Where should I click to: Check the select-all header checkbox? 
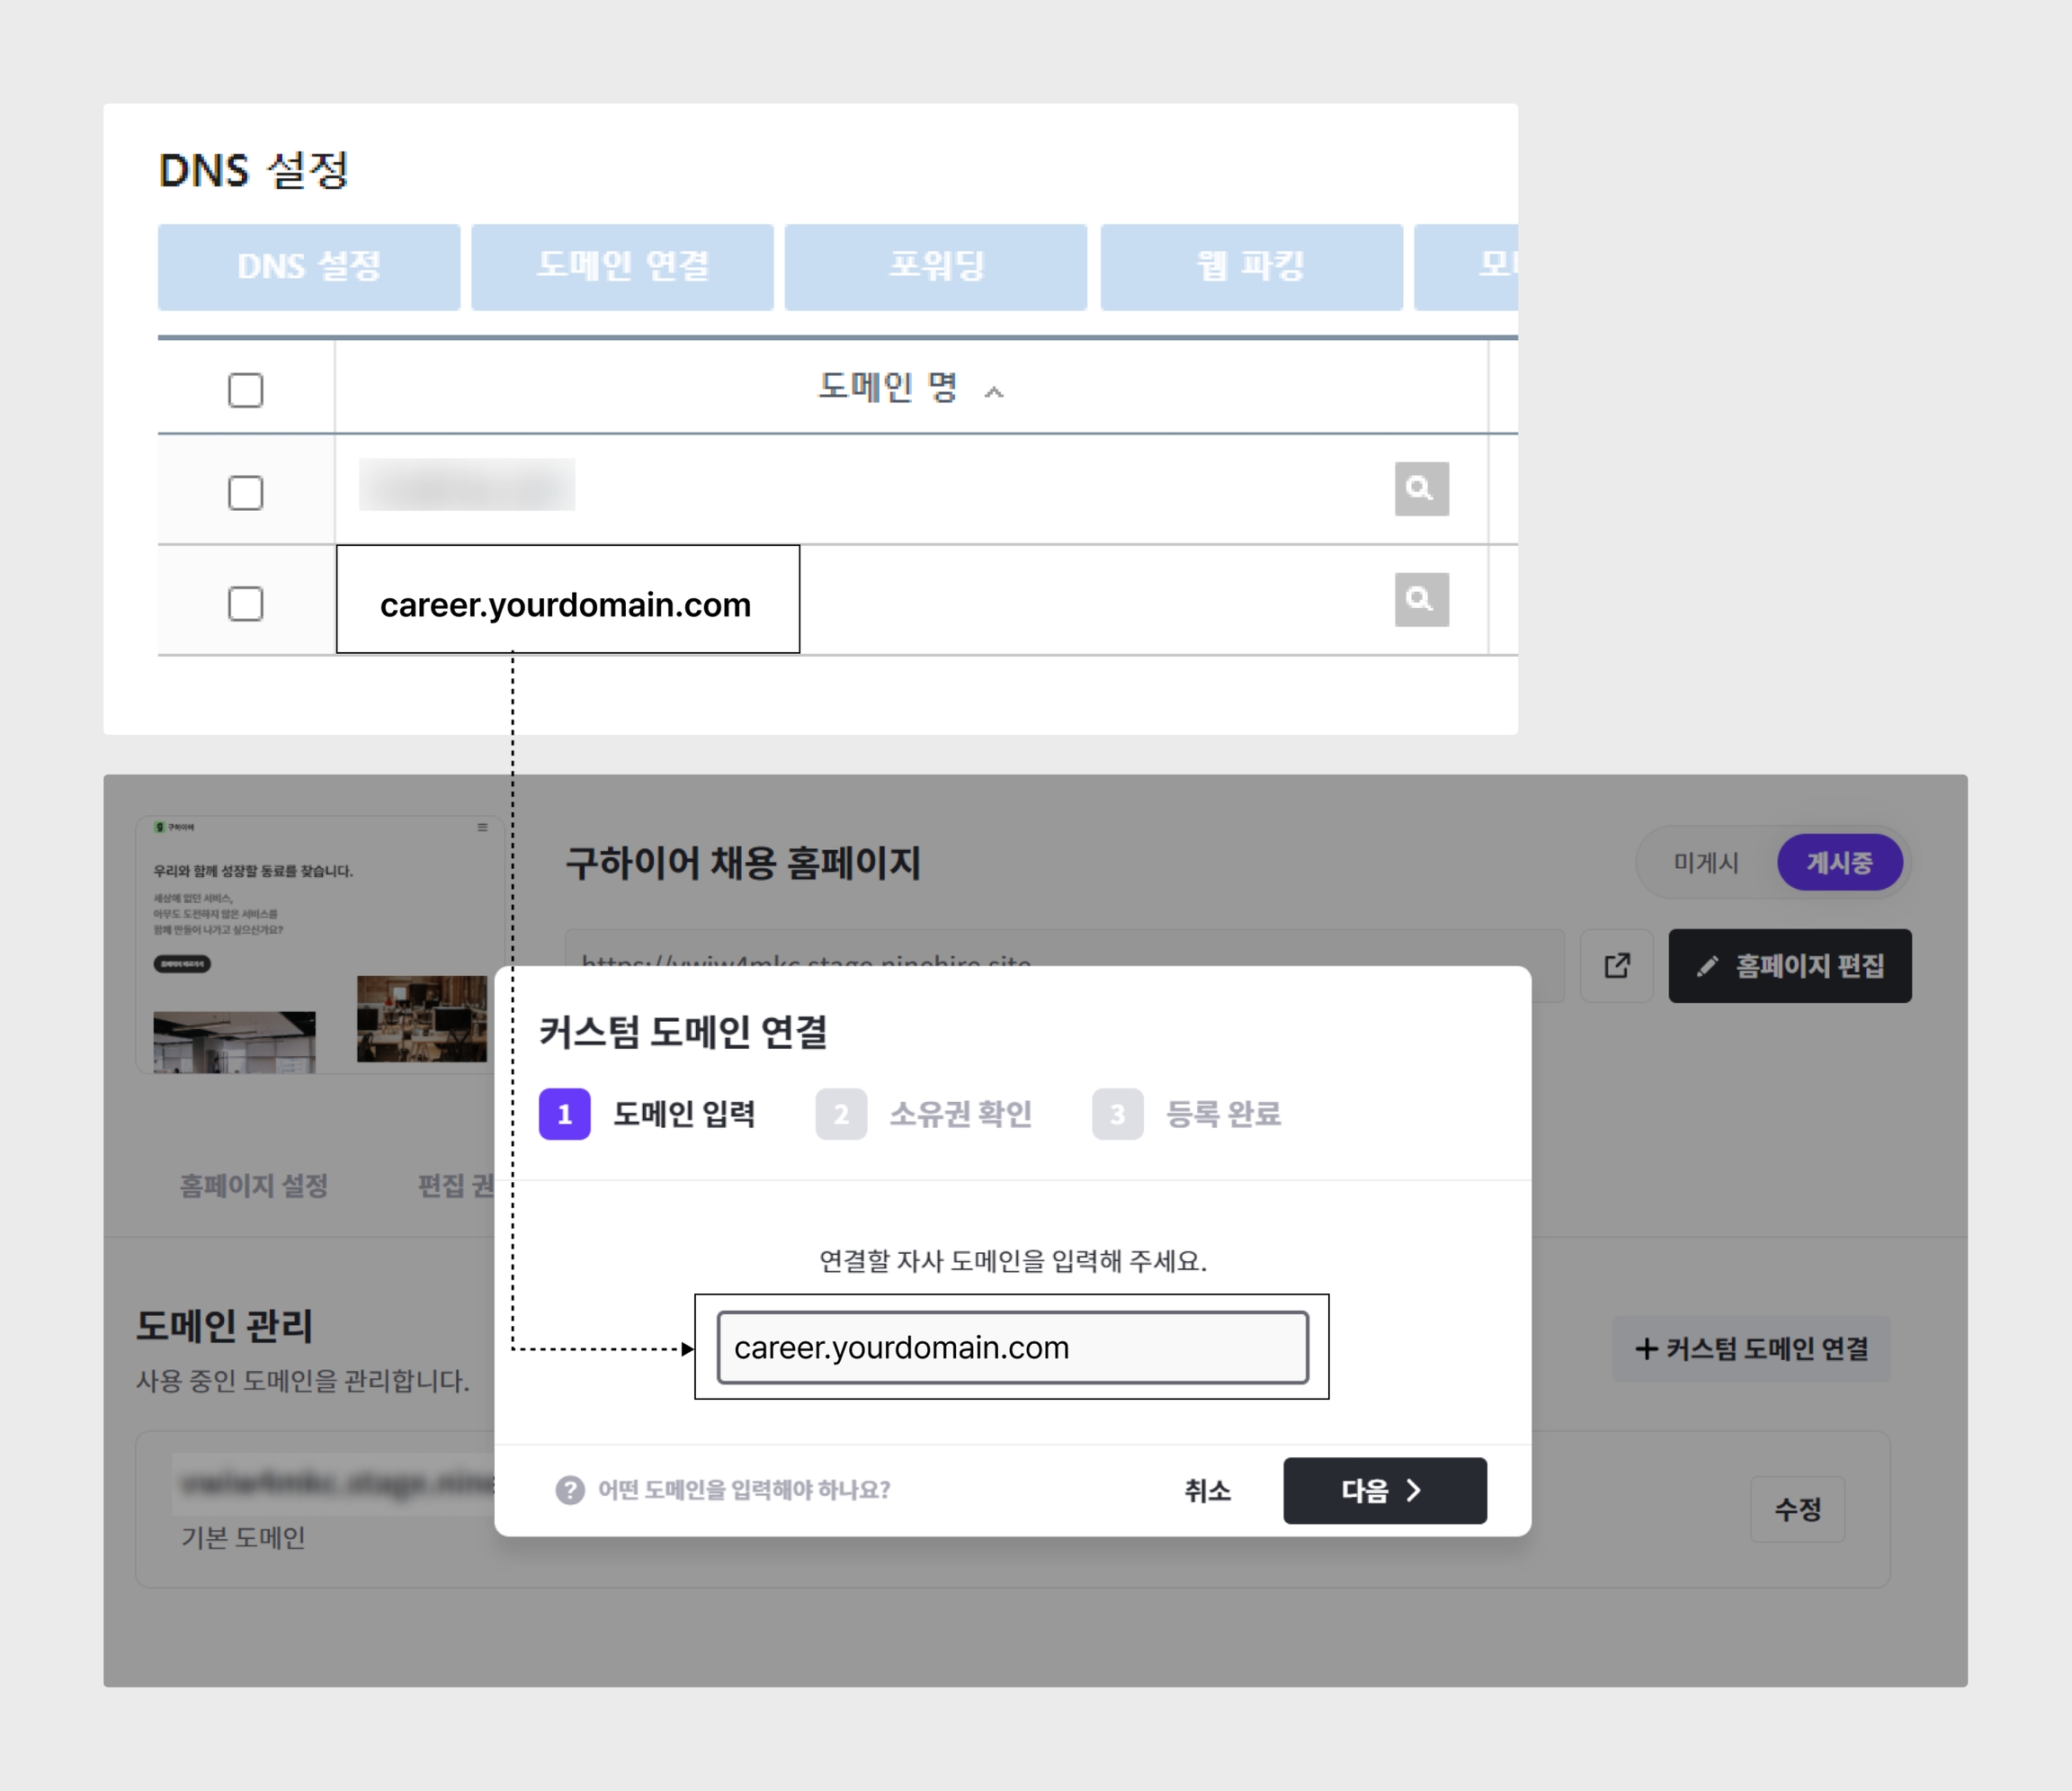pyautogui.click(x=245, y=390)
